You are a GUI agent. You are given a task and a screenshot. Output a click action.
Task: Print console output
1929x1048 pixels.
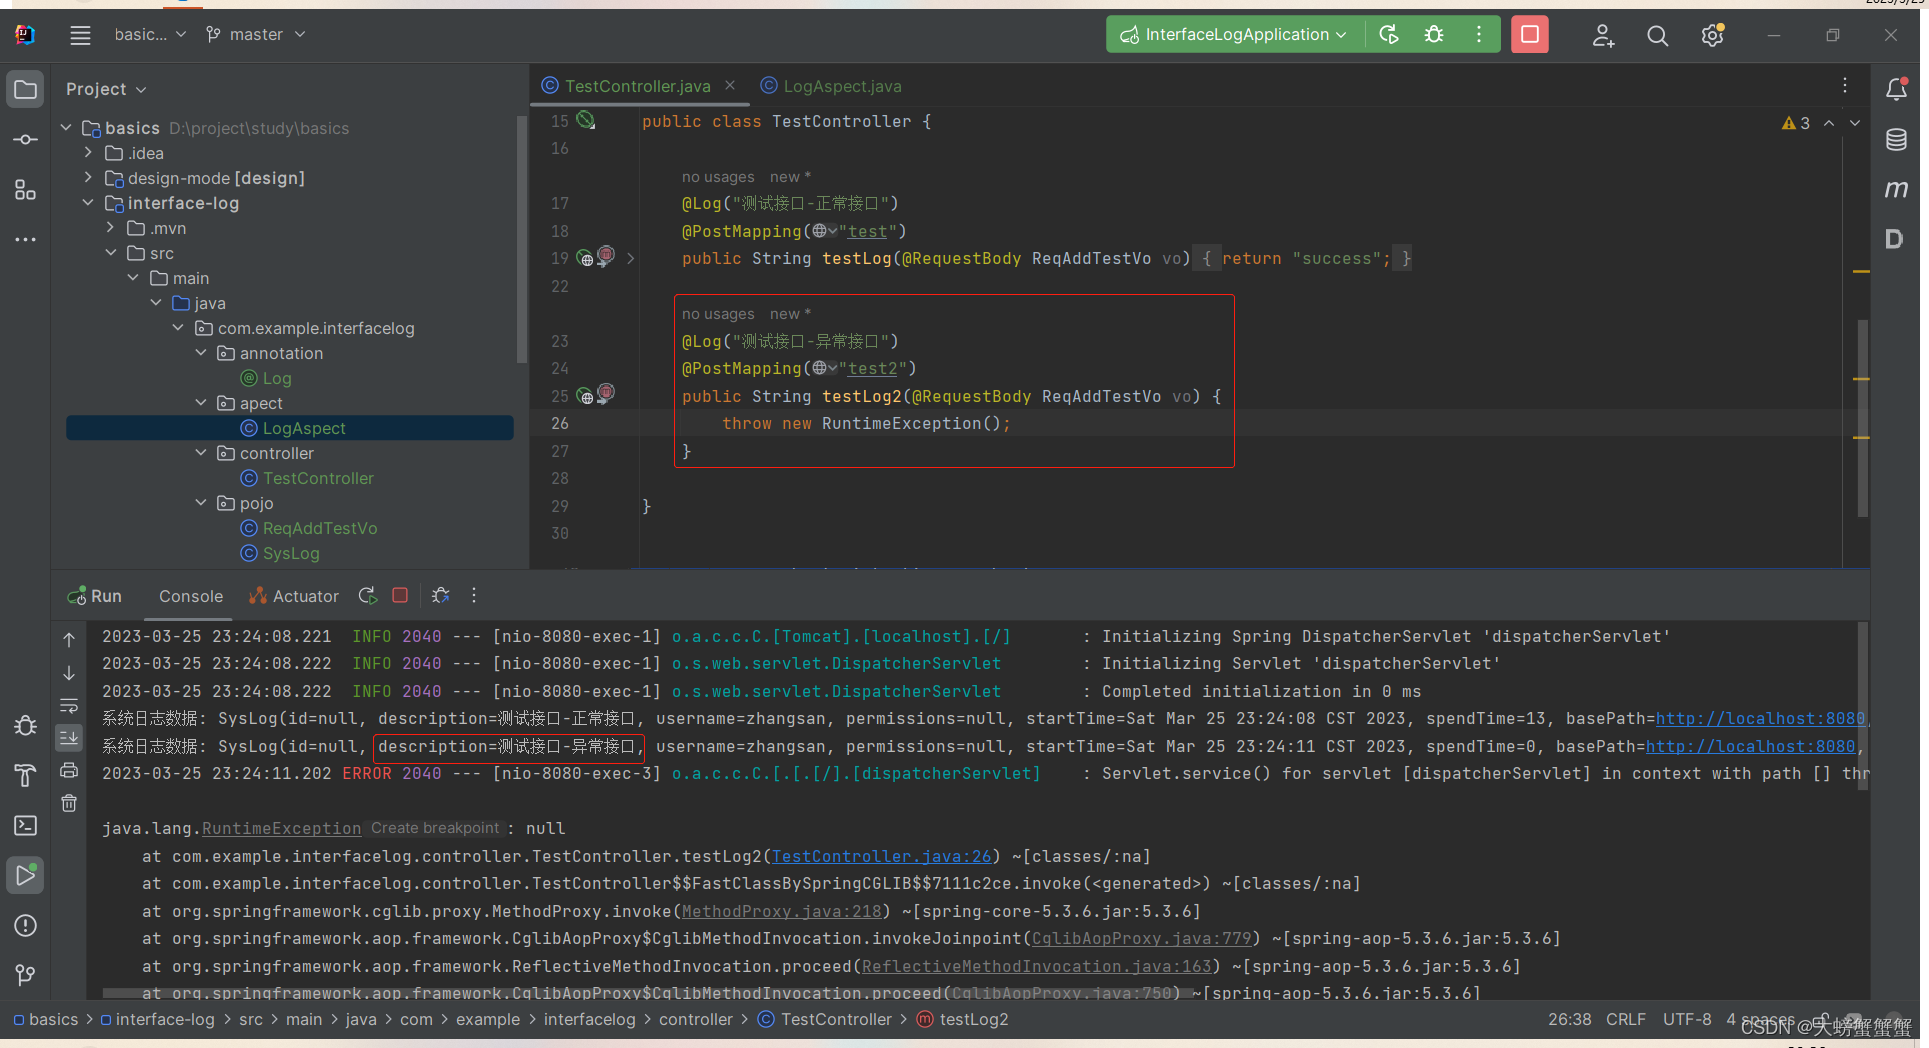pos(69,770)
